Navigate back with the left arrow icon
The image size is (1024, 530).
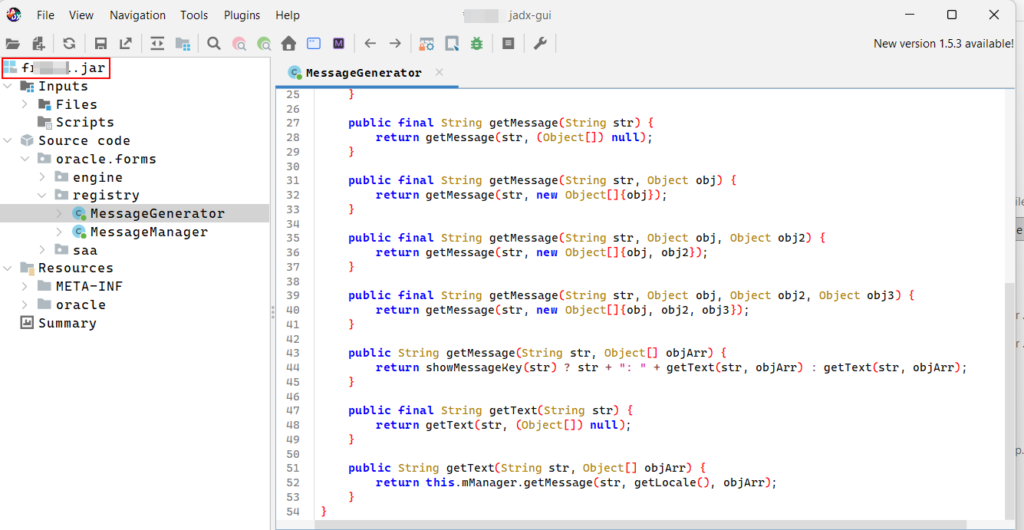pyautogui.click(x=370, y=44)
